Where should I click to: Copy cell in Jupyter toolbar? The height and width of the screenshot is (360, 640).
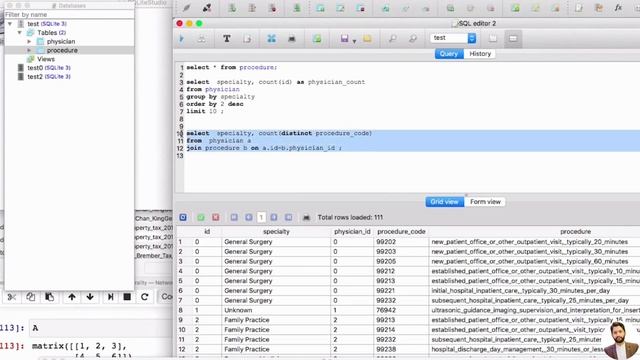[x=31, y=297]
